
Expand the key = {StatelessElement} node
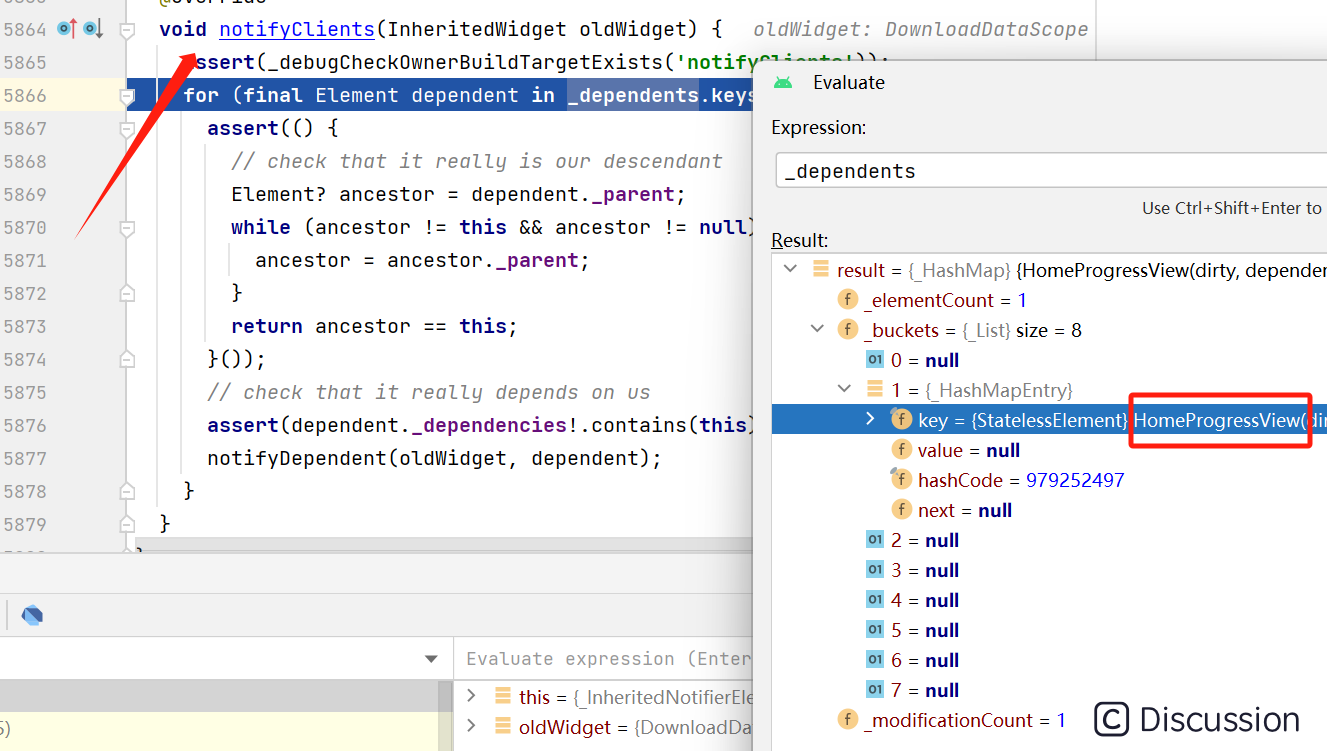(x=871, y=420)
